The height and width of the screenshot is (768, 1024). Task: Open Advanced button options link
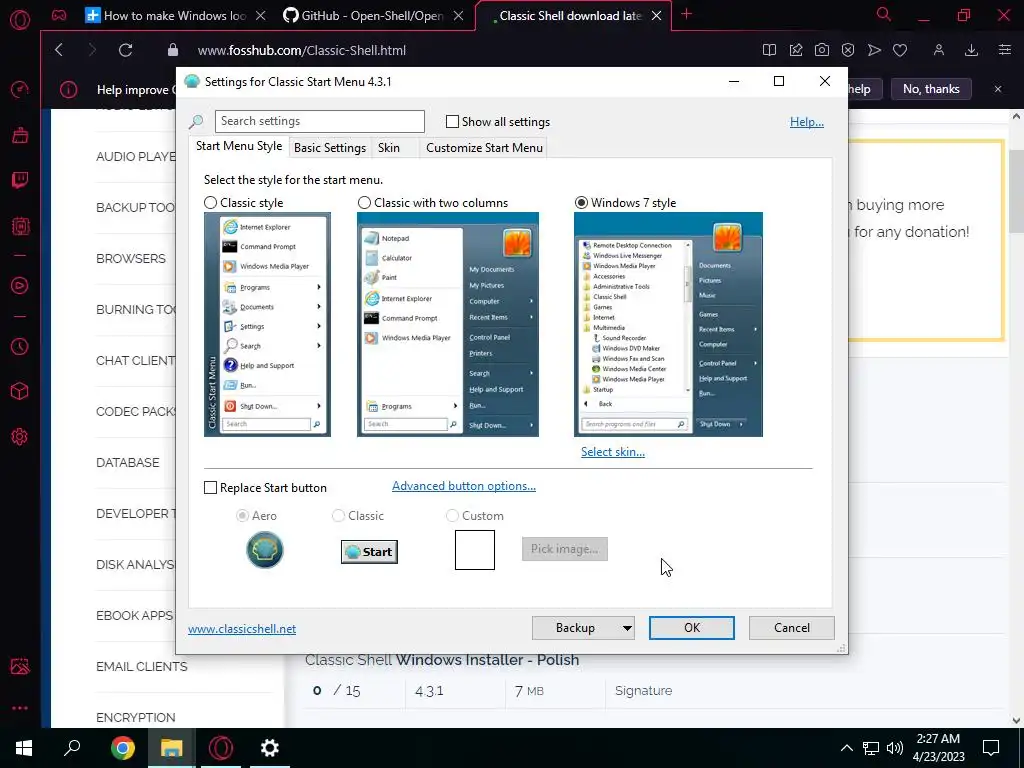tap(464, 486)
